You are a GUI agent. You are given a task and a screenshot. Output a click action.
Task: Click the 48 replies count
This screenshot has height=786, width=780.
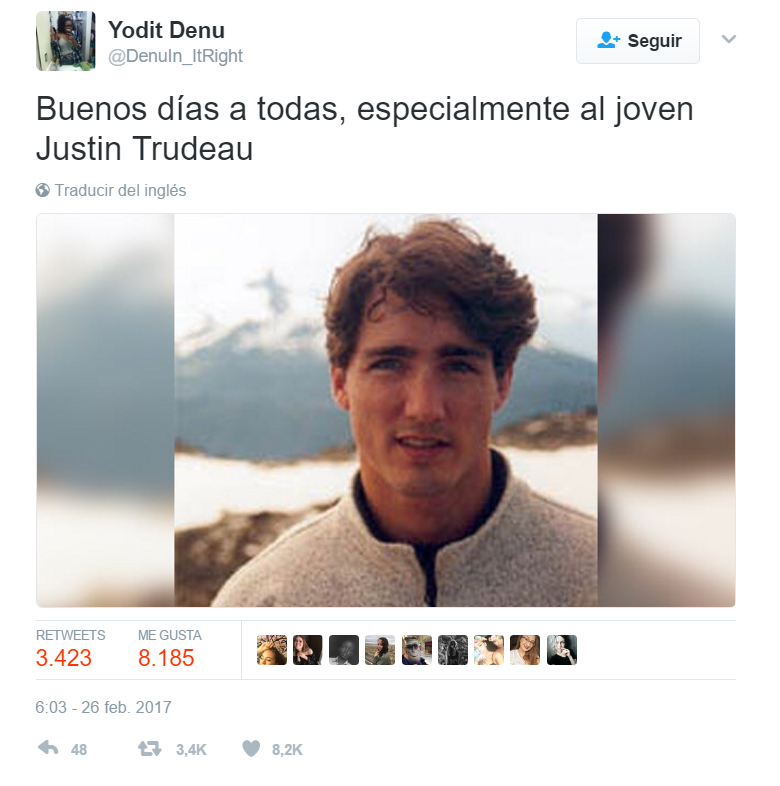tap(79, 749)
